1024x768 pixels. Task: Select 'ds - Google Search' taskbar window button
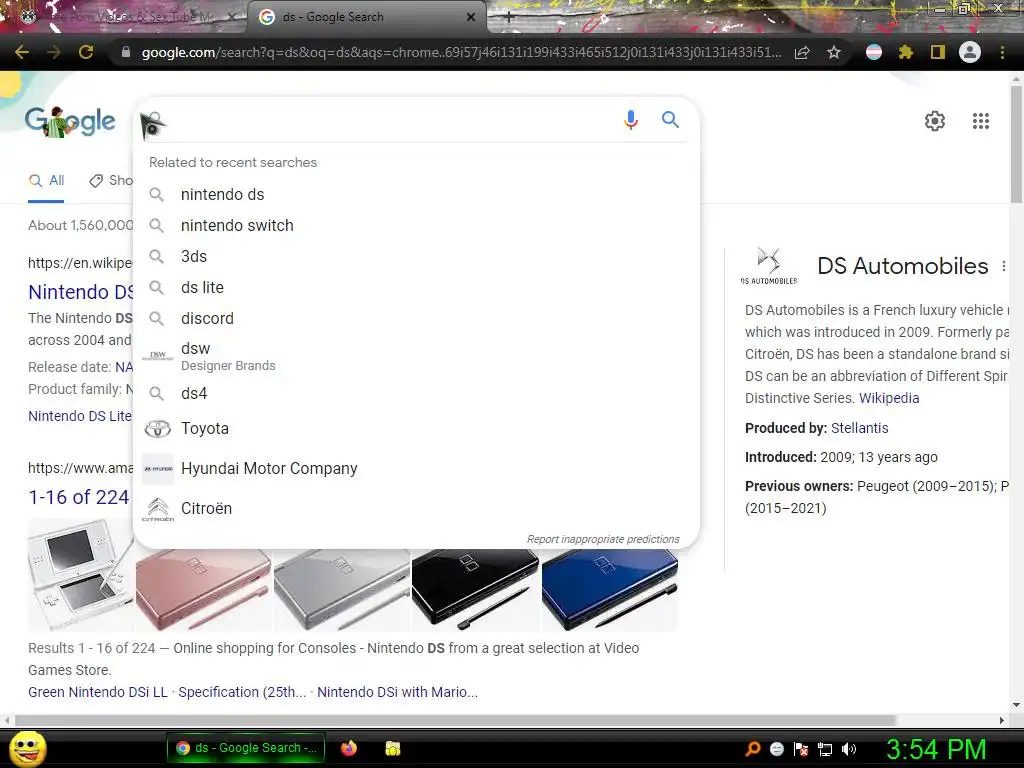pyautogui.click(x=246, y=748)
